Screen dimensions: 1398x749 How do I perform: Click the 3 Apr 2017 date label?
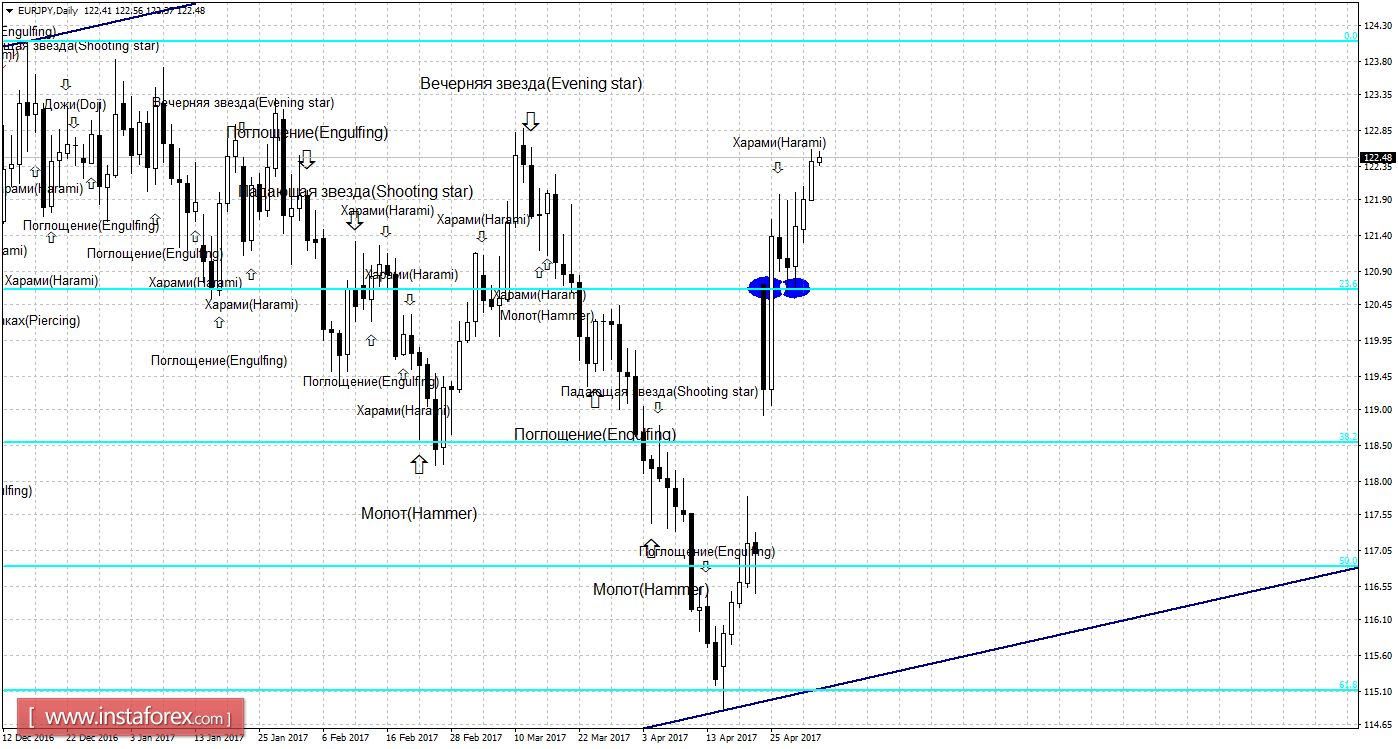pos(665,738)
